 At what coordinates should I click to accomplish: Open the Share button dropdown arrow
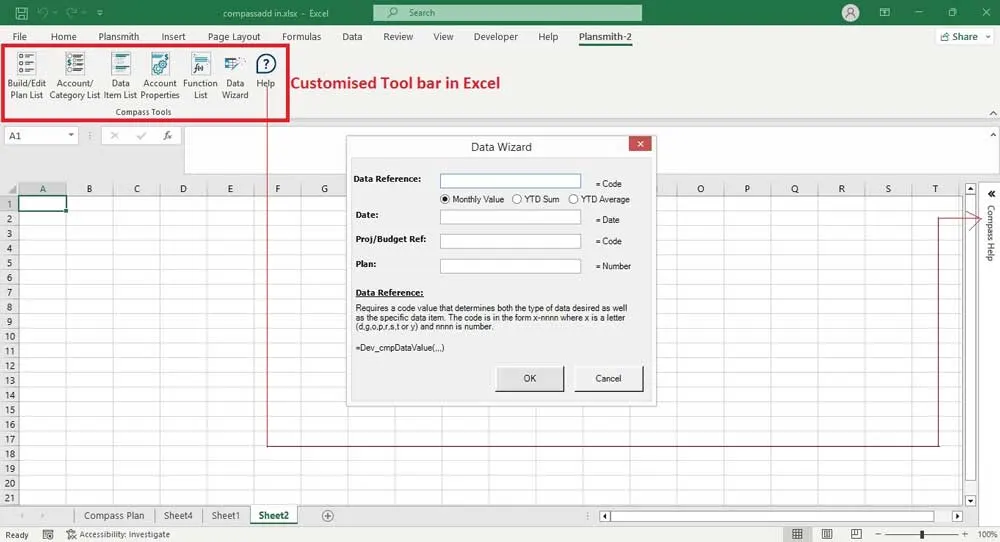click(x=988, y=37)
